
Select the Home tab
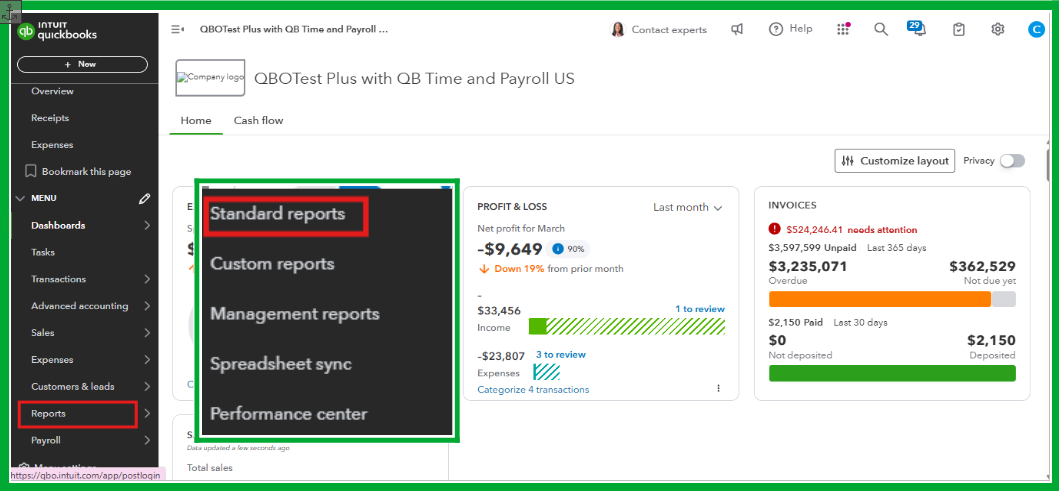[x=196, y=121]
